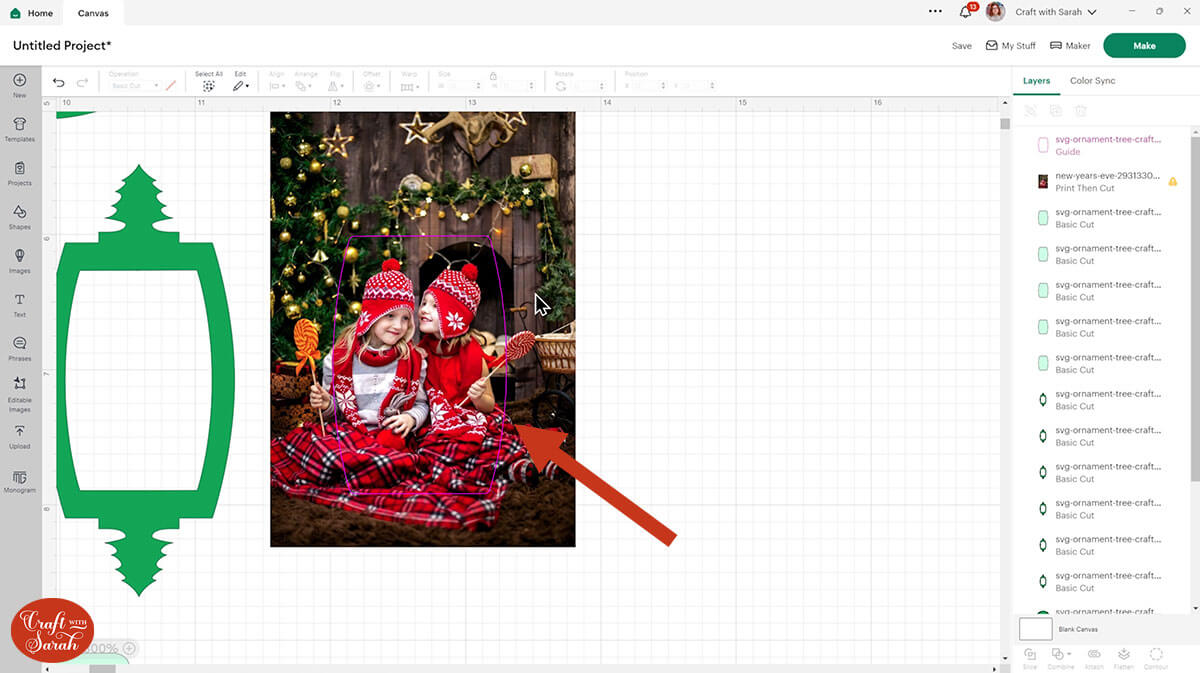Select the Guide layer in Layers panel

click(x=1104, y=145)
